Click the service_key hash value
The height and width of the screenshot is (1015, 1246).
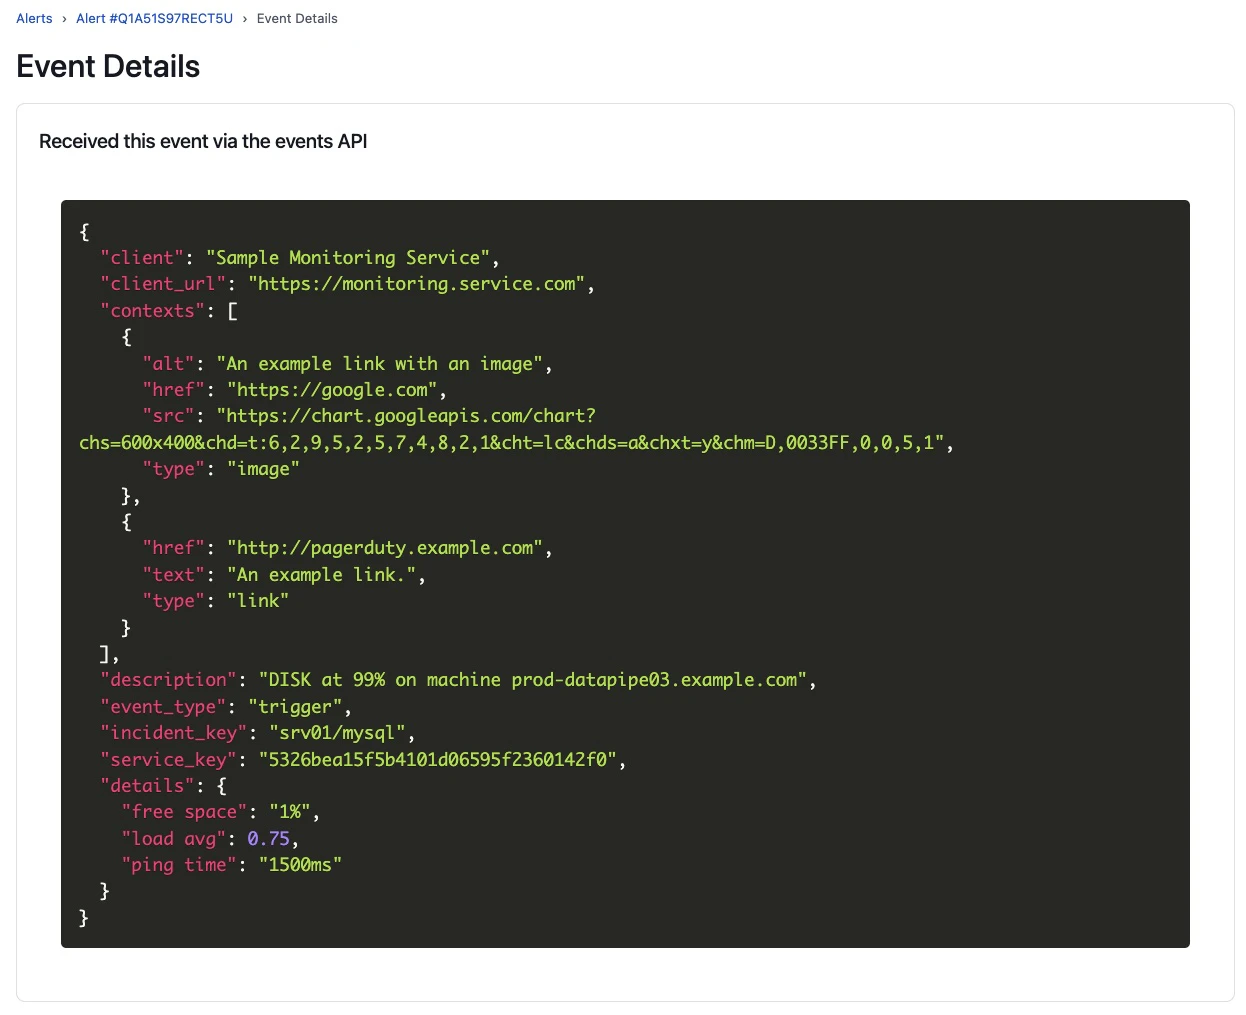pyautogui.click(x=437, y=760)
